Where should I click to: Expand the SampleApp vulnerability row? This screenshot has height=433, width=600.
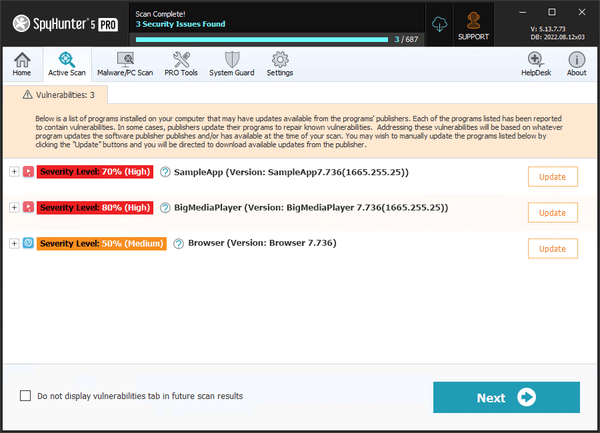pos(14,172)
